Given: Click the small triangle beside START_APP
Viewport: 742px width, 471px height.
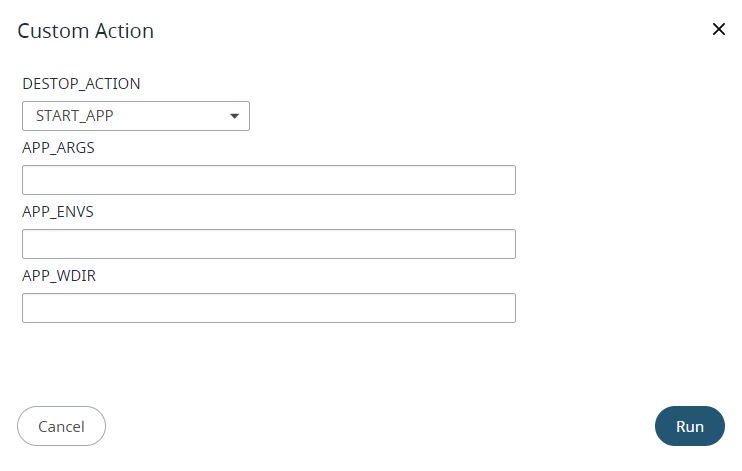Looking at the screenshot, I should click(234, 116).
